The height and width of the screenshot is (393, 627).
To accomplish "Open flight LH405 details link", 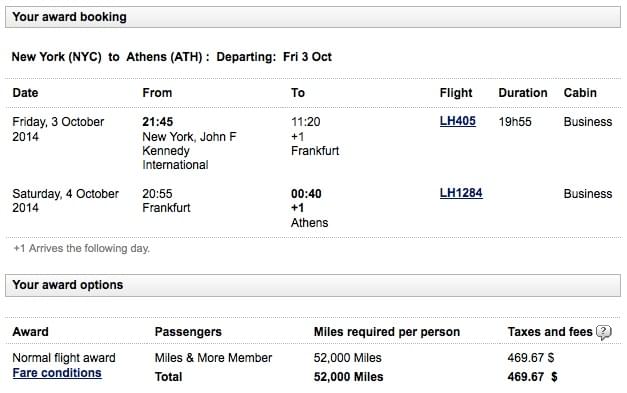I will [457, 121].
